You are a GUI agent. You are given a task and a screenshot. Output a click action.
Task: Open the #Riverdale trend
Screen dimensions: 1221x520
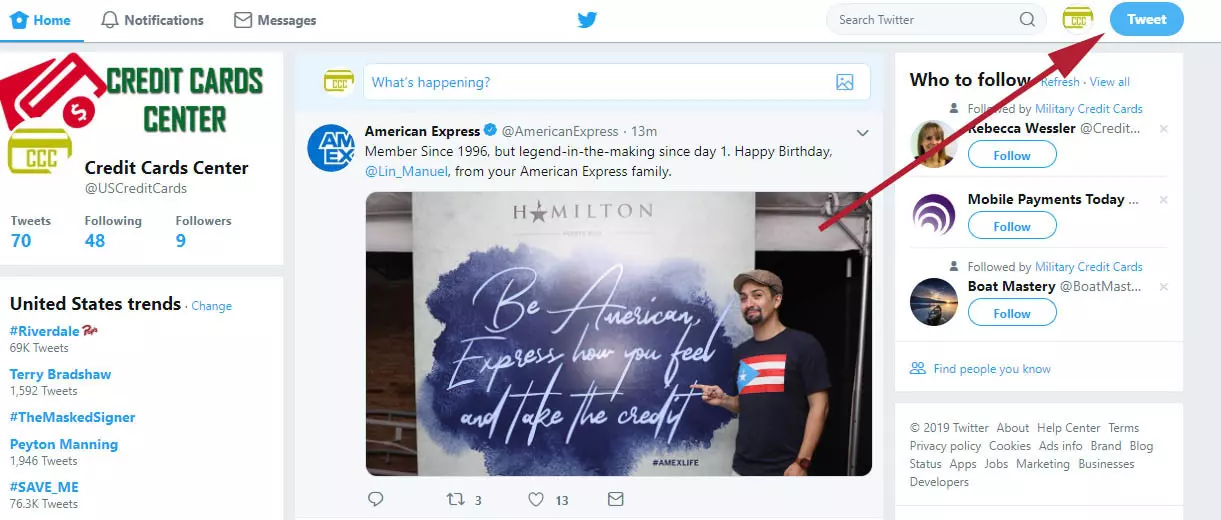coord(44,331)
